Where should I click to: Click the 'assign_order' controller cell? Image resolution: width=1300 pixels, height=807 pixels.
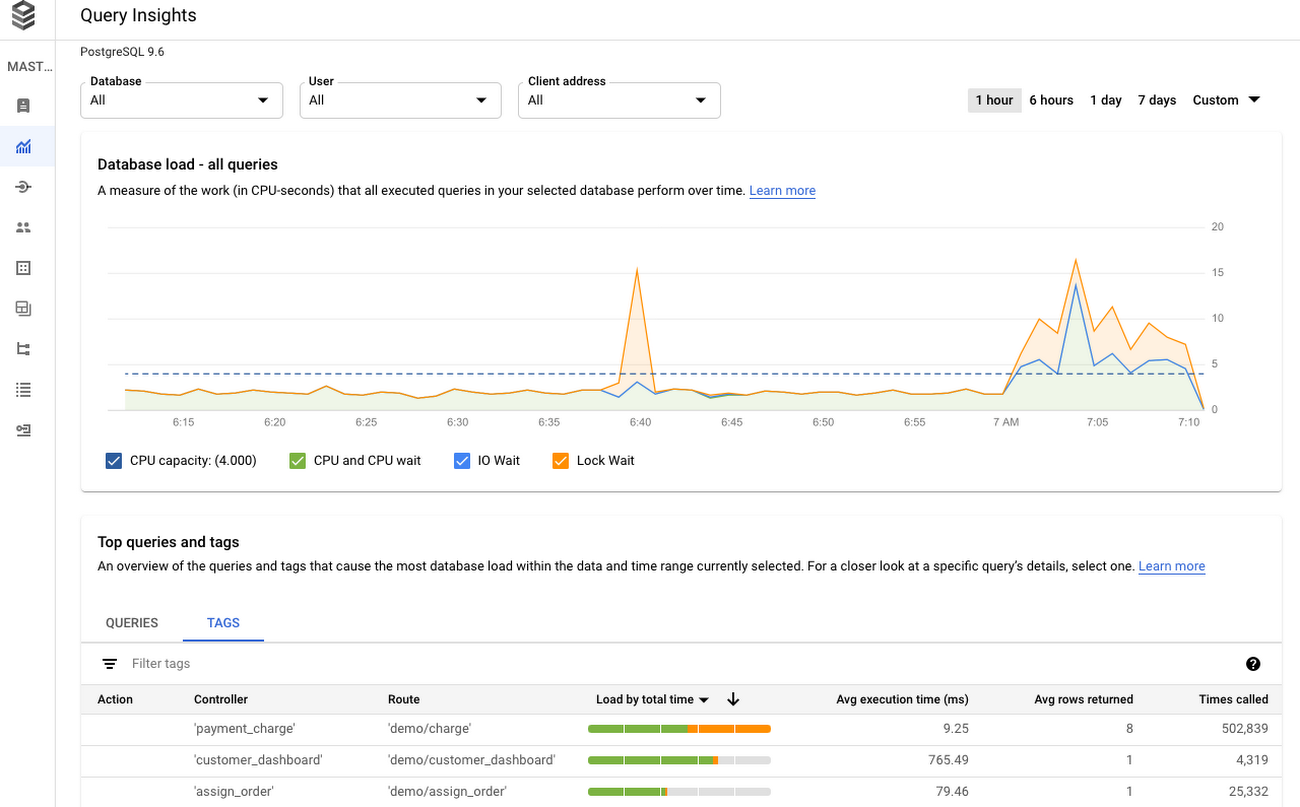[234, 791]
